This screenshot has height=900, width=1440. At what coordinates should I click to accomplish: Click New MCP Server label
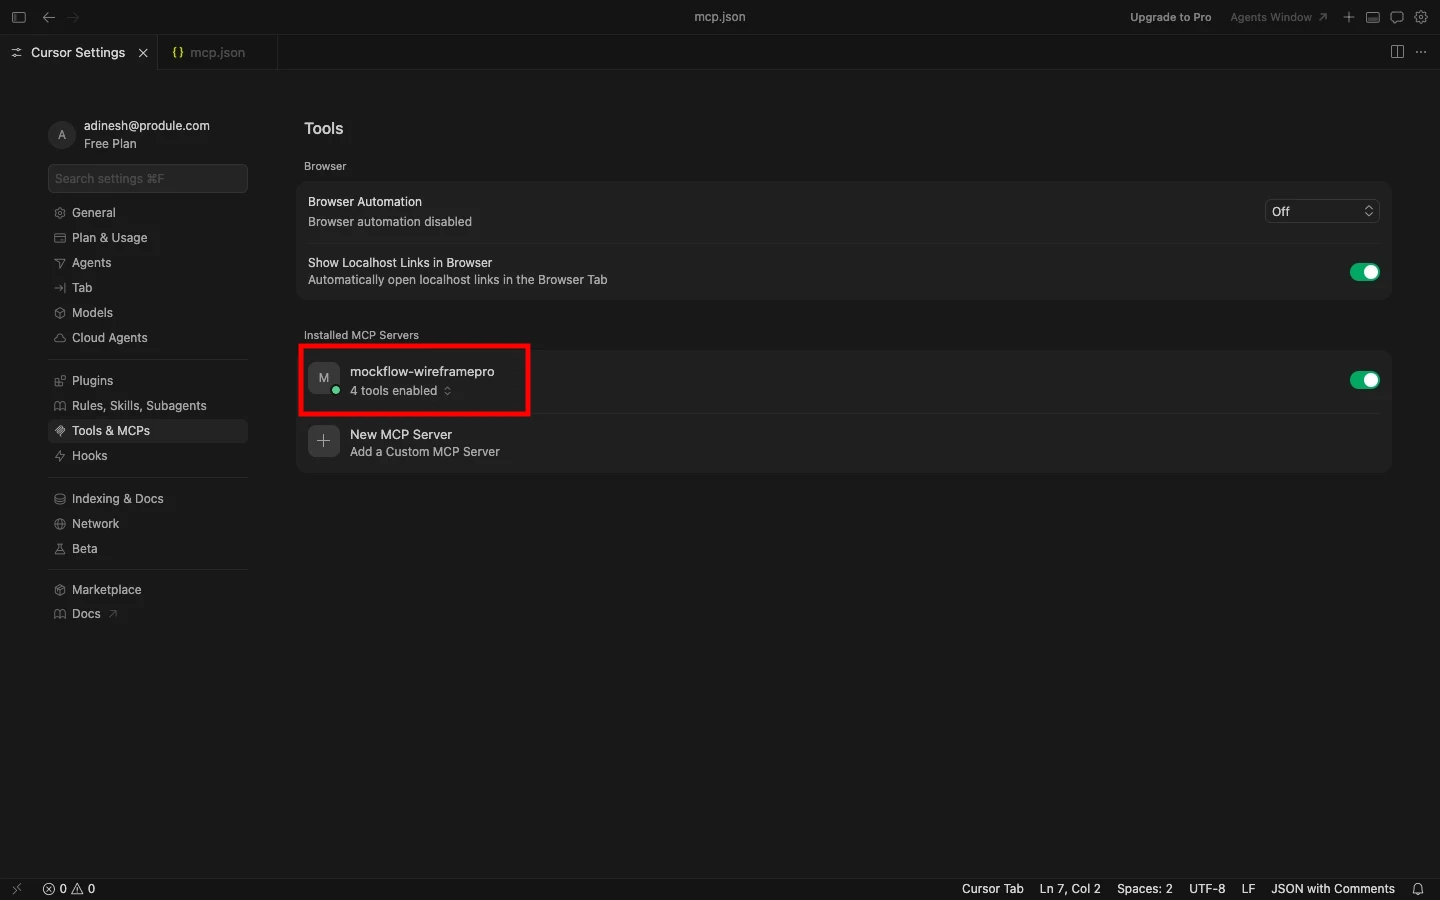click(401, 434)
